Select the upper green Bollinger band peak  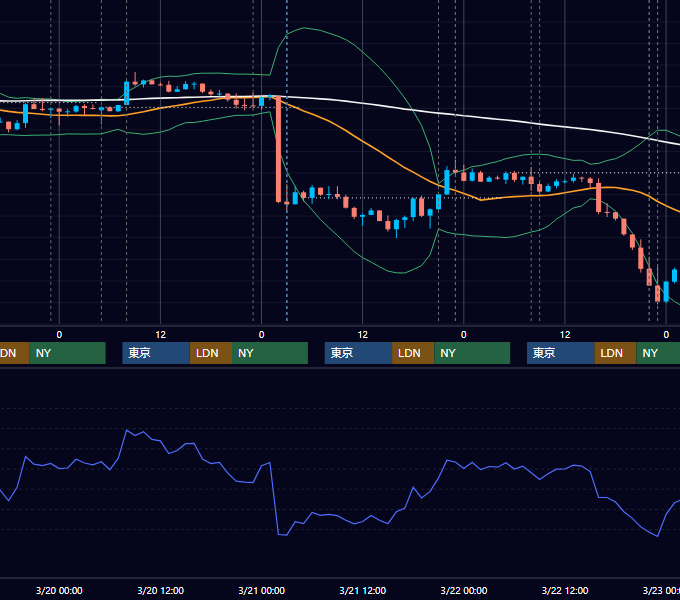point(304,28)
